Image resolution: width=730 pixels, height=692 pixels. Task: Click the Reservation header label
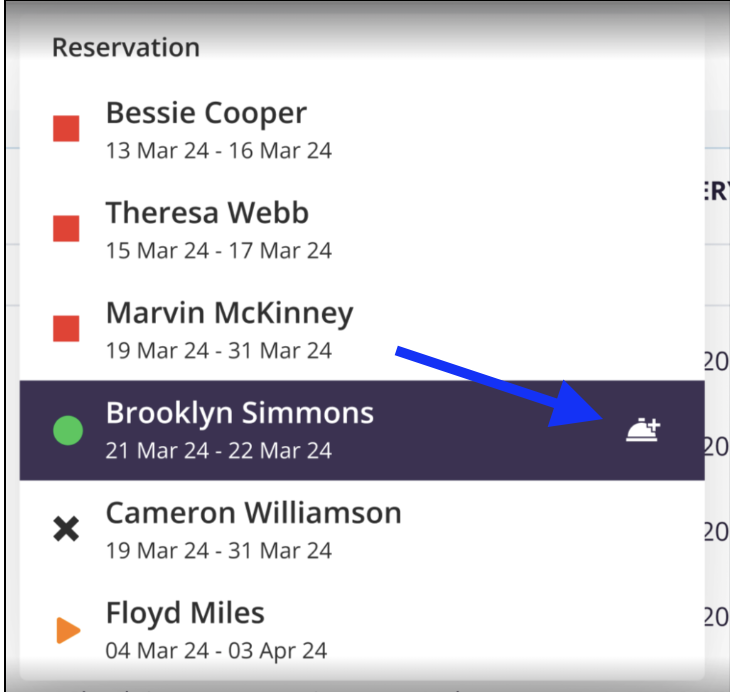(126, 47)
